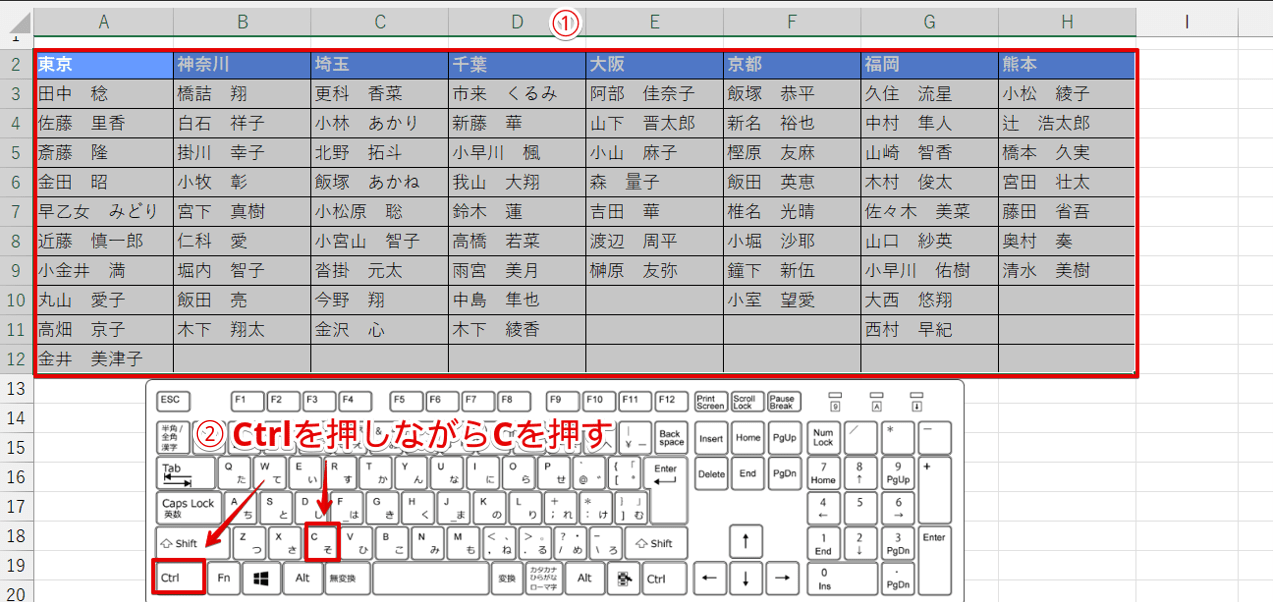Click the Back space key in keyboard picture

click(671, 437)
